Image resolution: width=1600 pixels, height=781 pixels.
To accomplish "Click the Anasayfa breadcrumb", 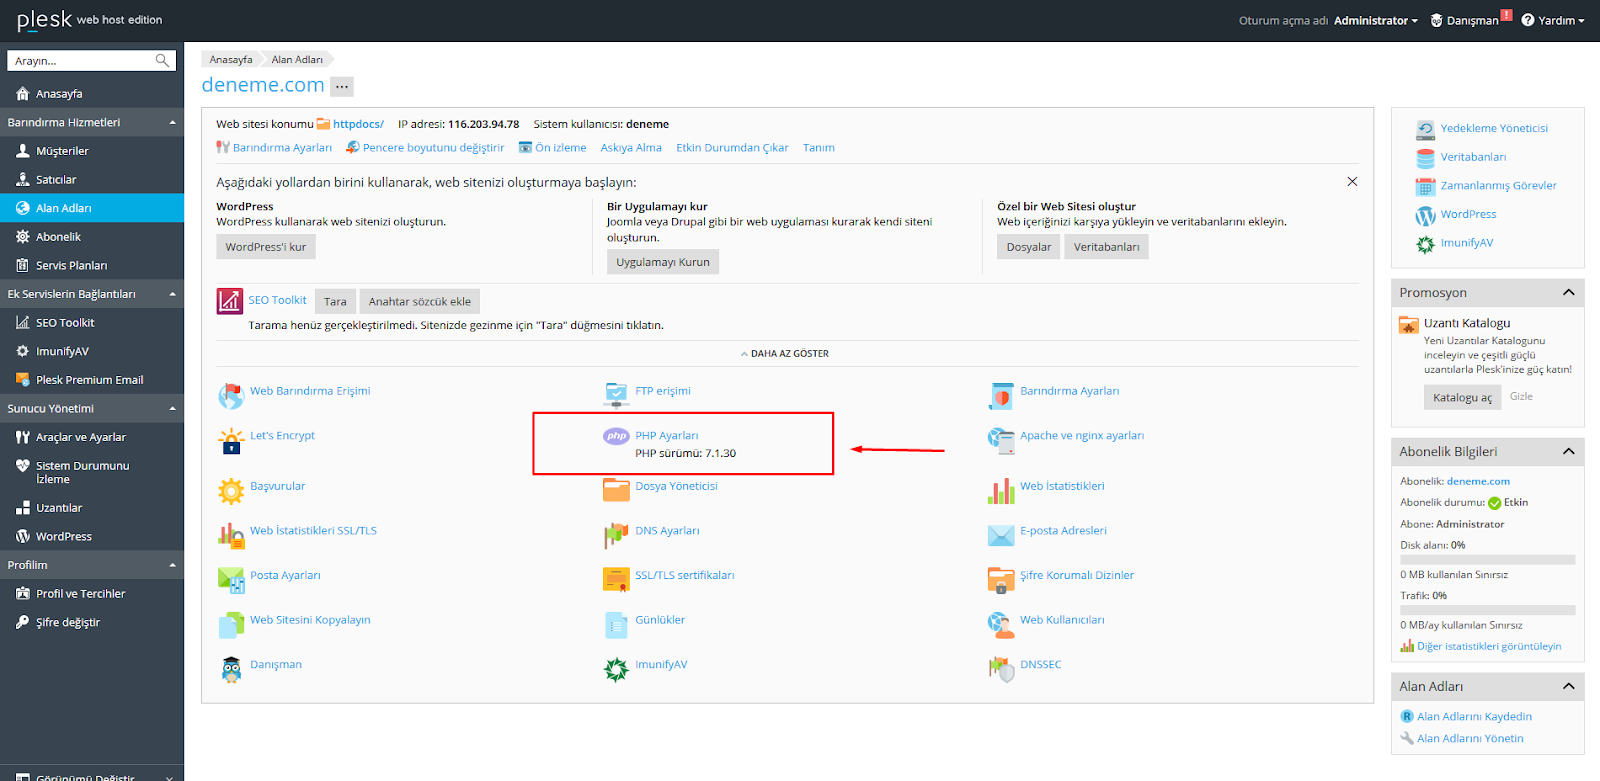I will 231,60.
